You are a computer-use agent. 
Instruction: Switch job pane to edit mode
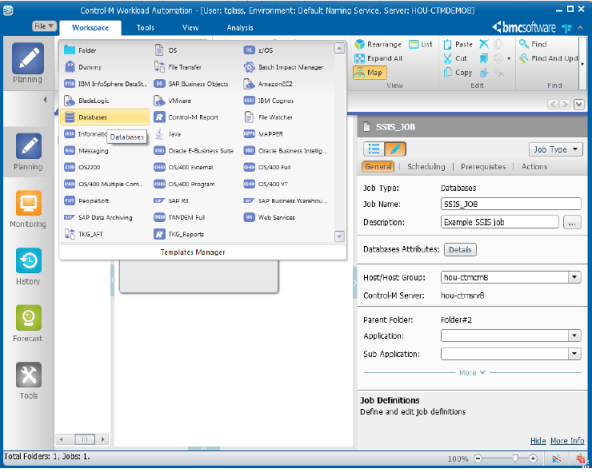point(395,149)
